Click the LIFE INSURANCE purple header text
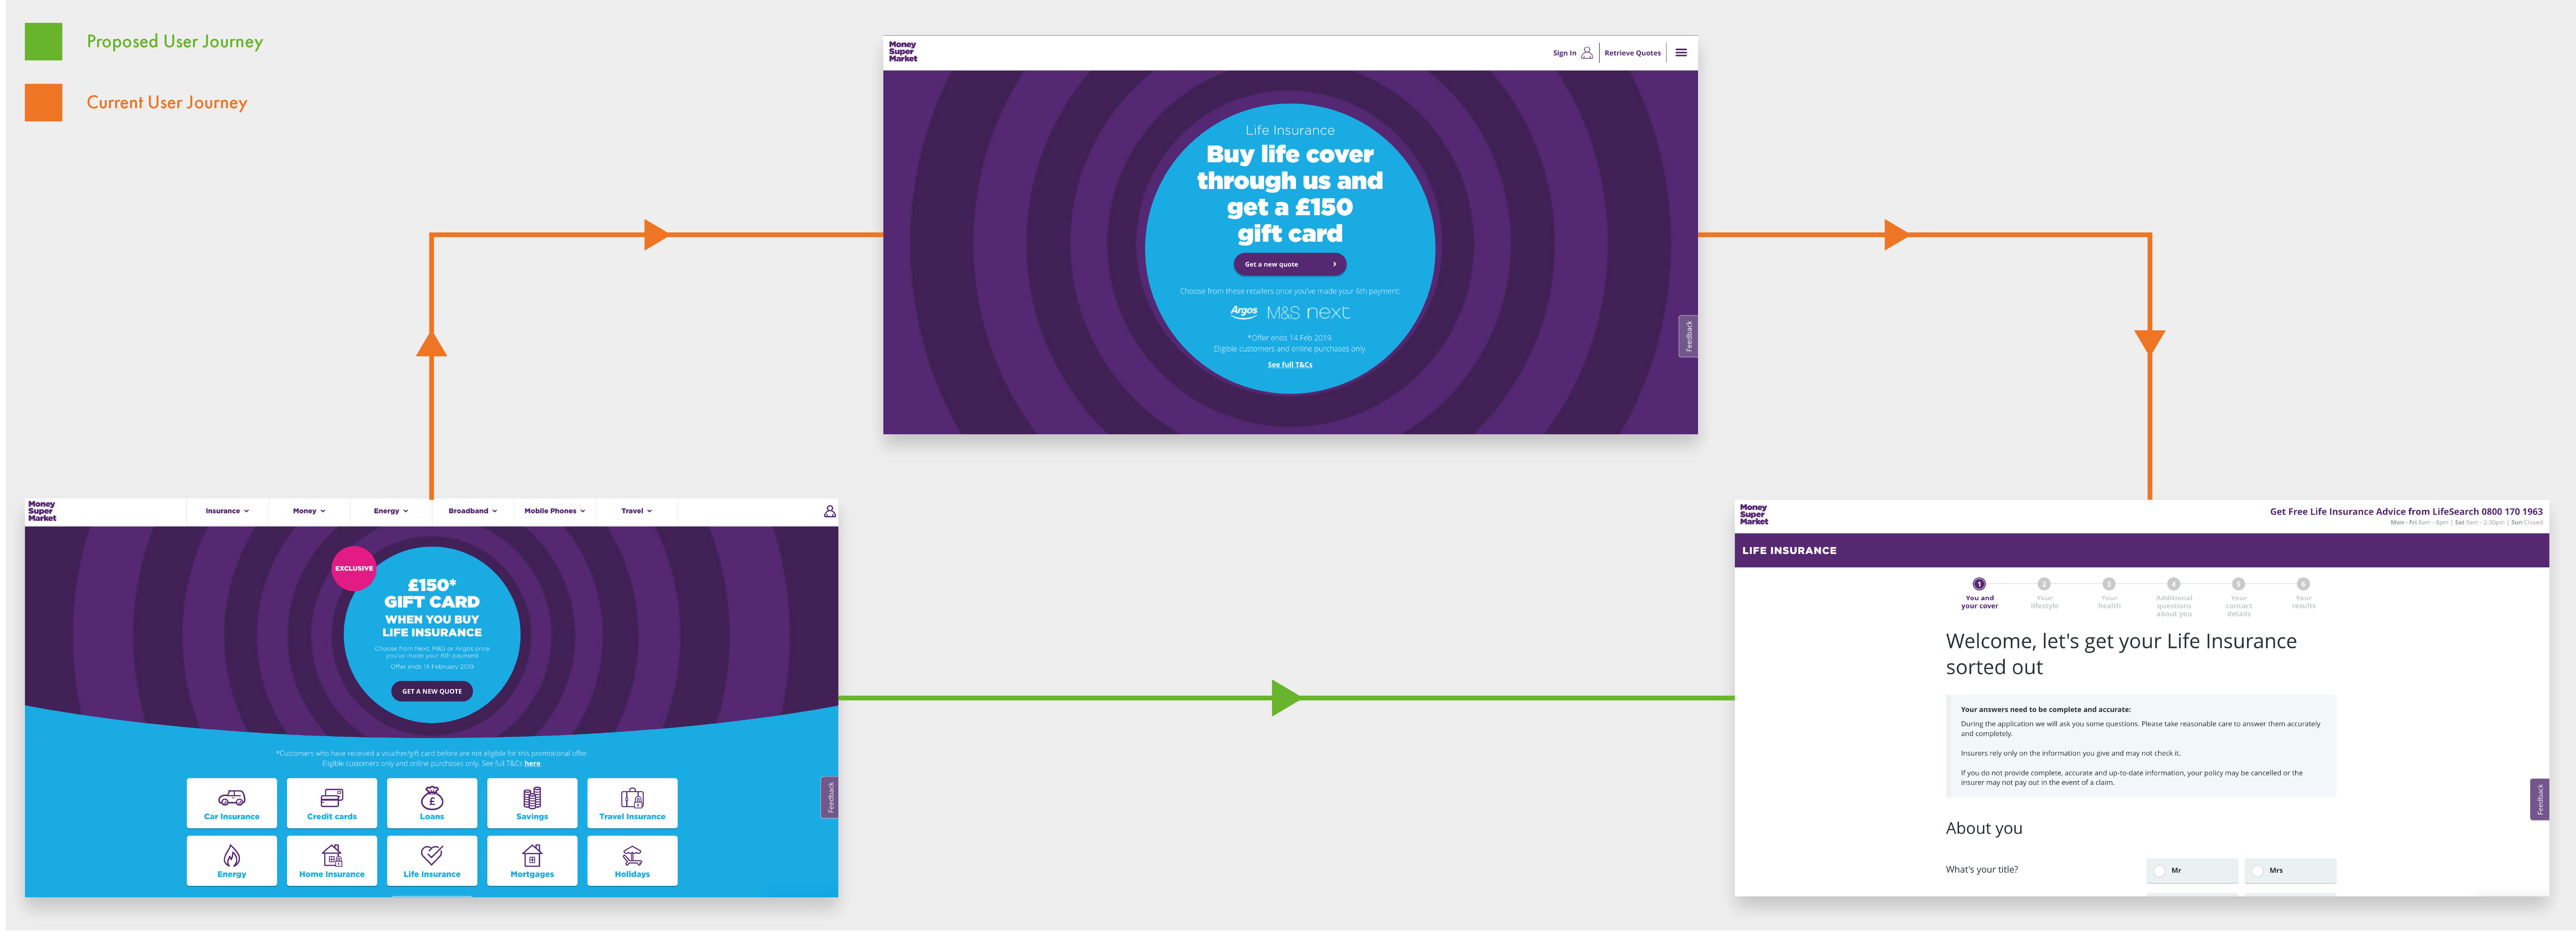 [1789, 551]
